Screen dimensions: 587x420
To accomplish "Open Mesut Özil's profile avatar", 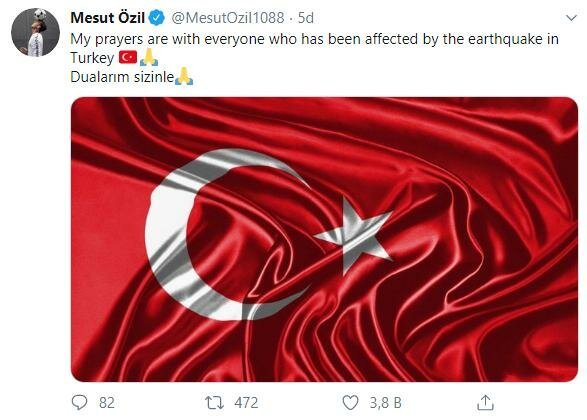I will [x=35, y=33].
